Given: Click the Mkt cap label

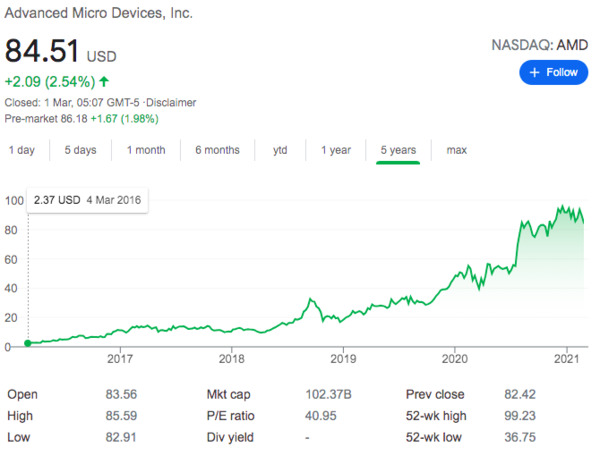Looking at the screenshot, I should point(228,394).
